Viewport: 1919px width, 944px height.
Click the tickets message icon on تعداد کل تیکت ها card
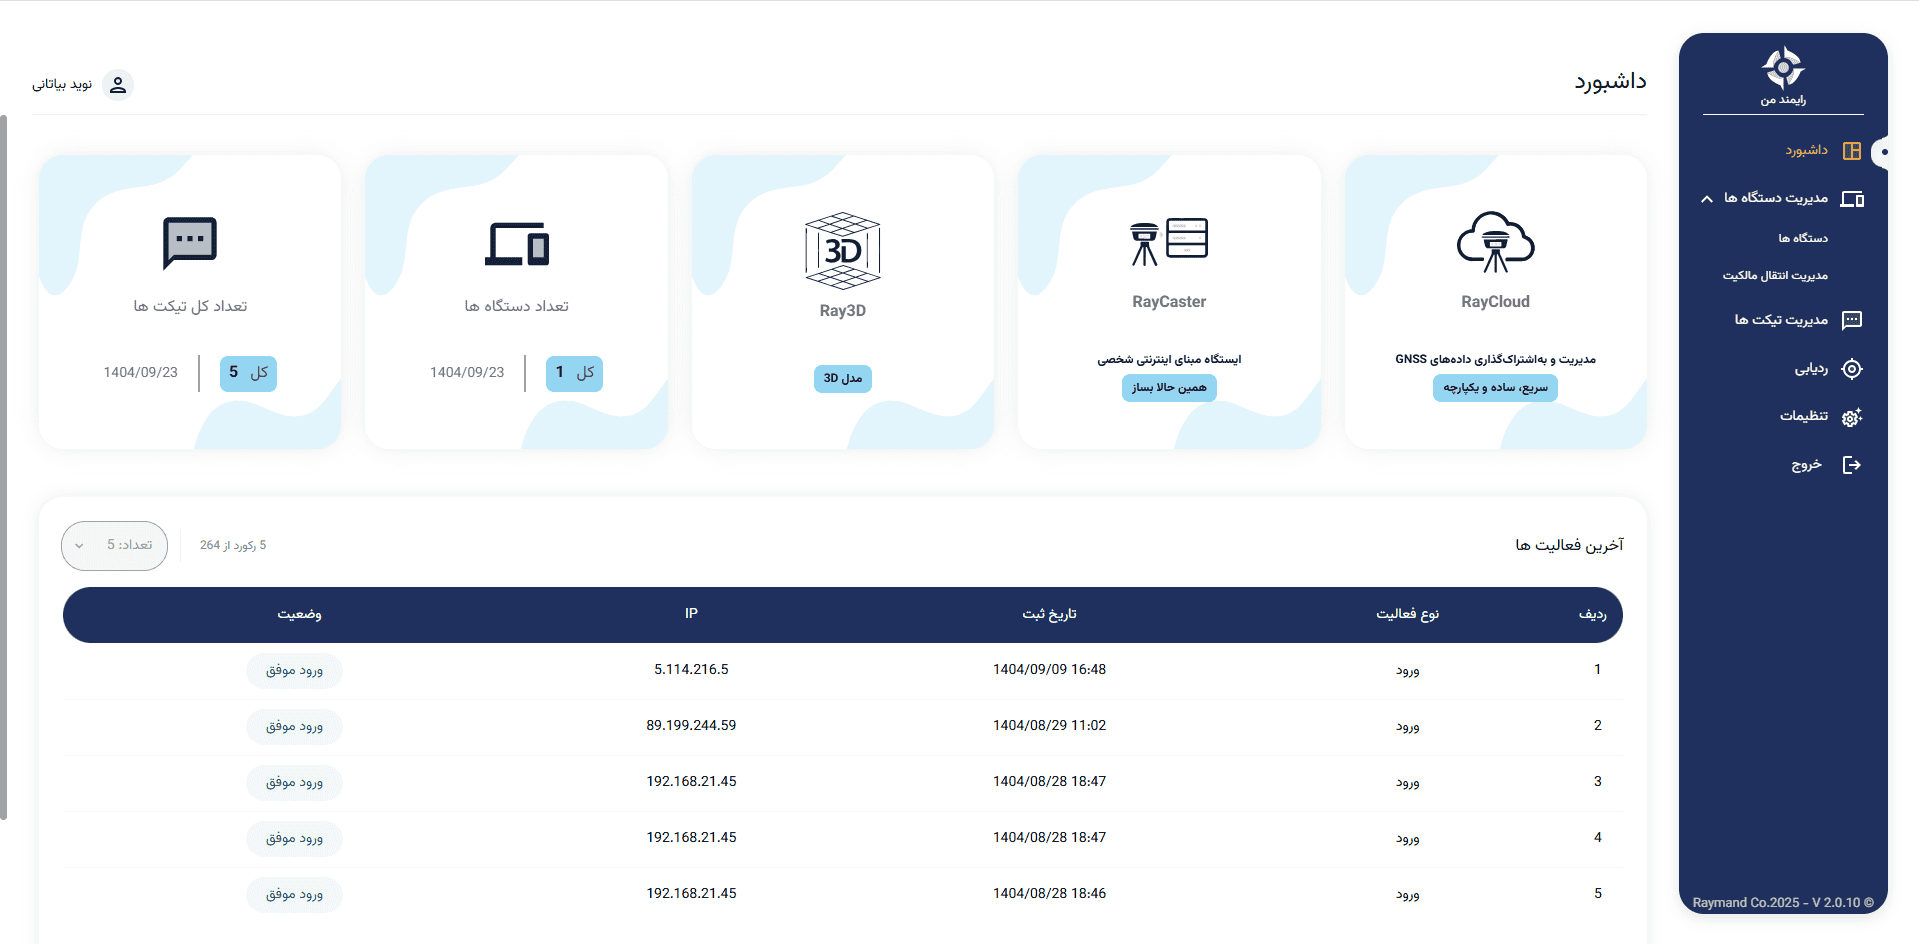[x=189, y=240]
